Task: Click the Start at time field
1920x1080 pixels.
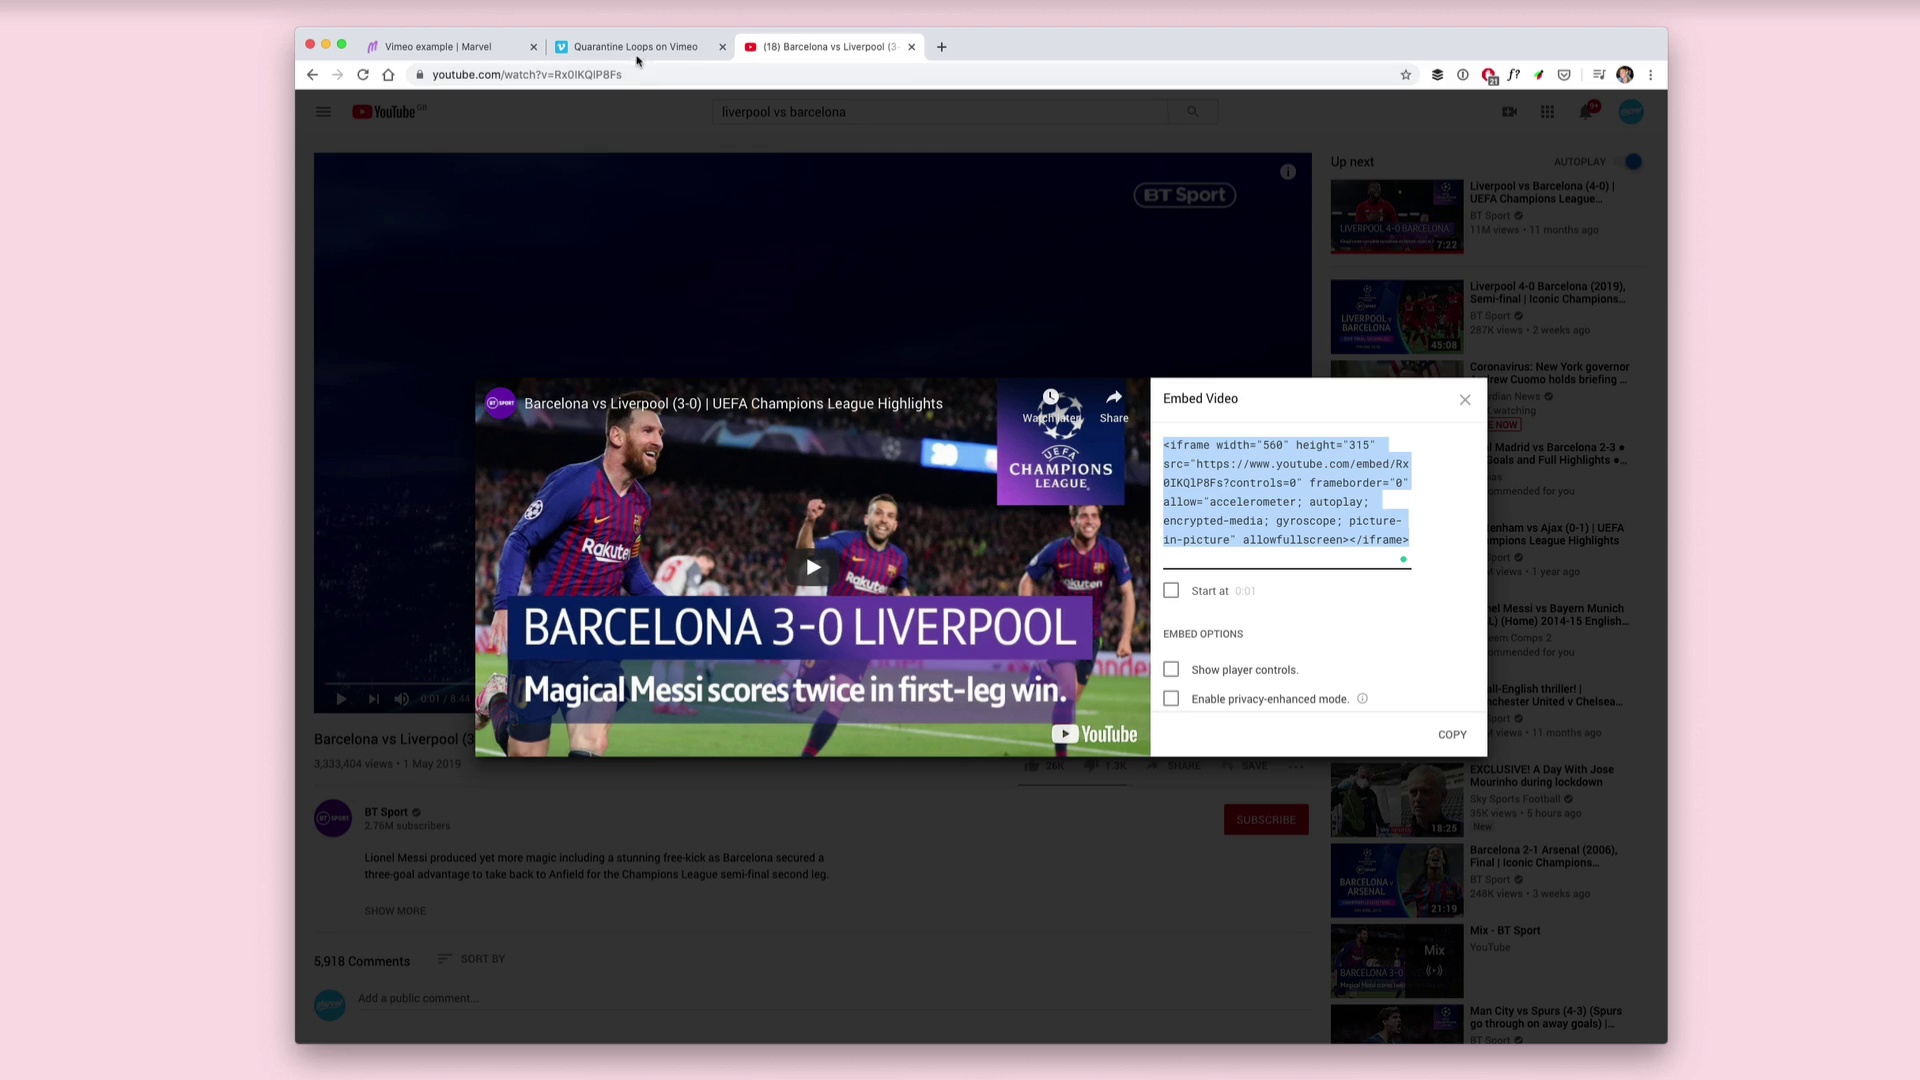Action: (x=1245, y=591)
